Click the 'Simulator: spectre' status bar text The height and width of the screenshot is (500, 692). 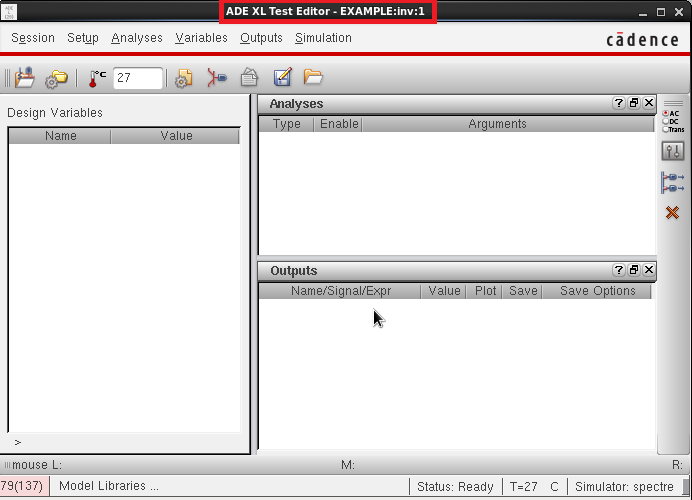pos(624,487)
